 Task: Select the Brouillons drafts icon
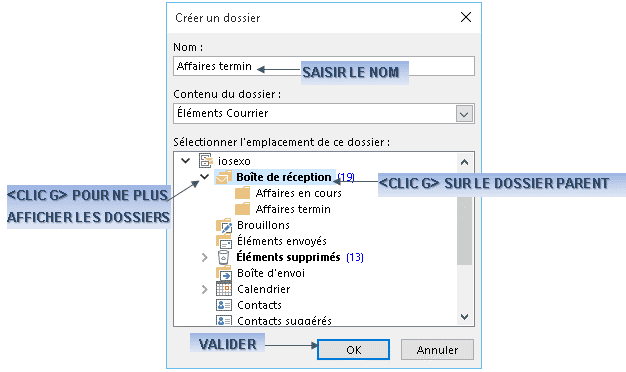[x=224, y=225]
